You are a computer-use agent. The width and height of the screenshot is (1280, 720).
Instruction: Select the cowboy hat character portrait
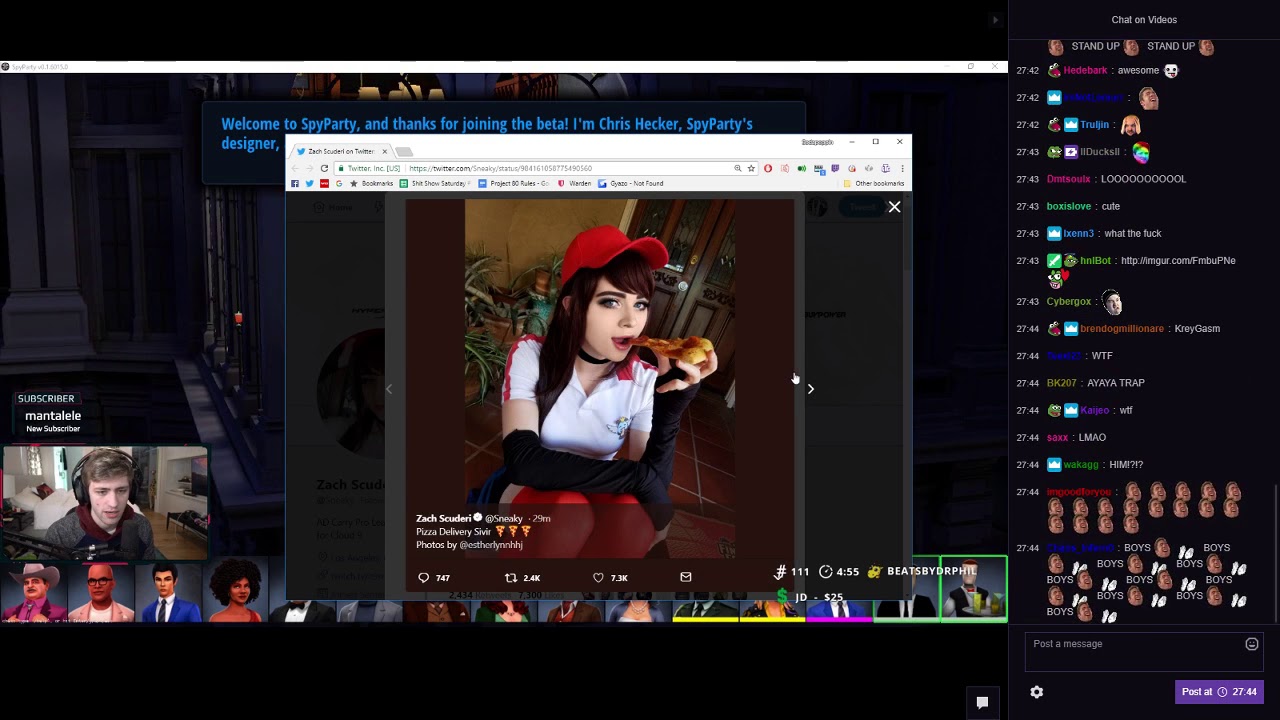35,592
